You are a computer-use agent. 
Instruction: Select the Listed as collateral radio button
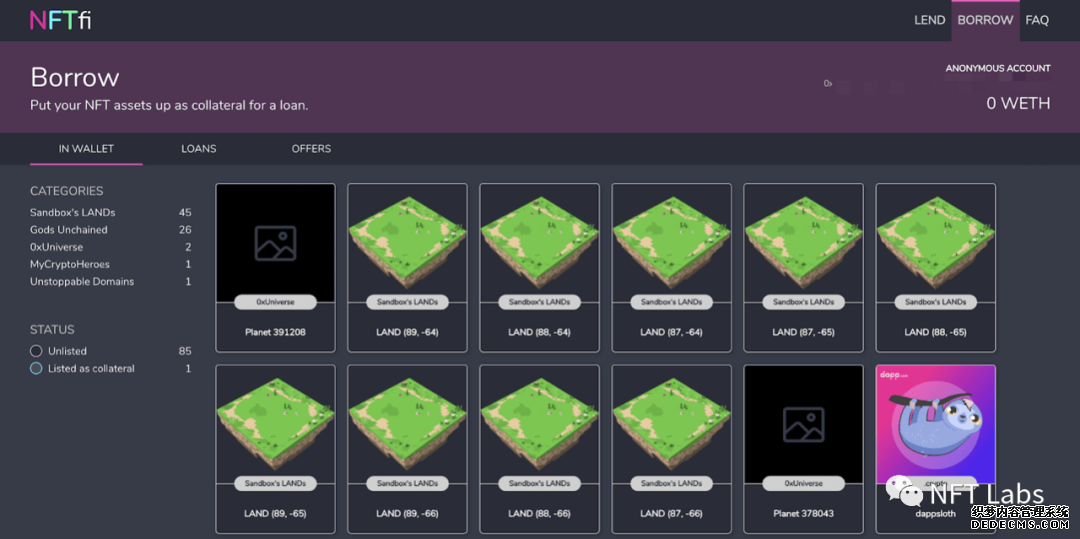coord(36,368)
